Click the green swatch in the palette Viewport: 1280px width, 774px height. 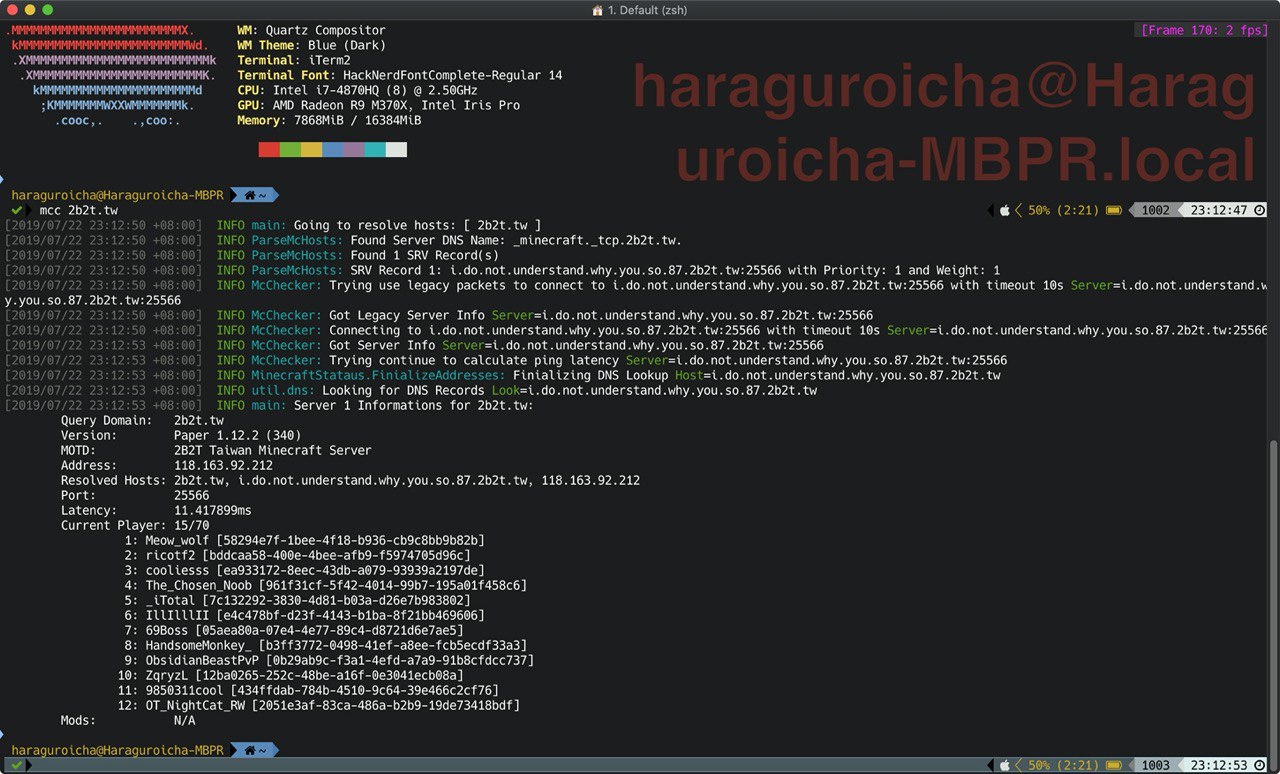pyautogui.click(x=290, y=149)
